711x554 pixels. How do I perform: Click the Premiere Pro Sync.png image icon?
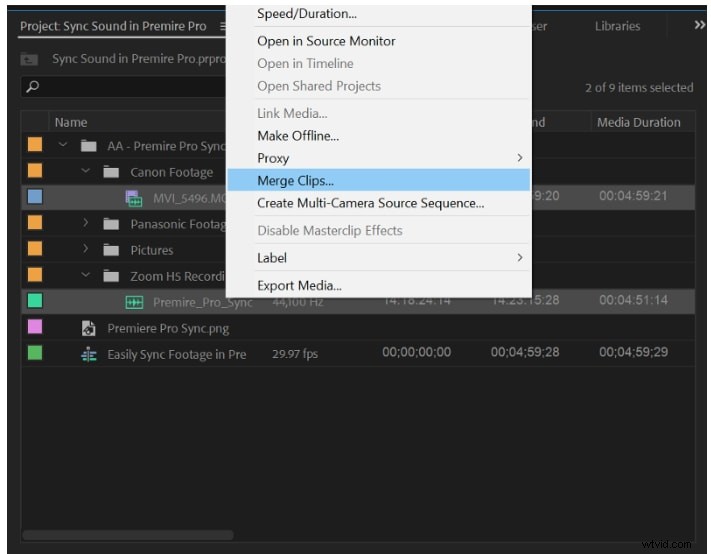click(88, 328)
